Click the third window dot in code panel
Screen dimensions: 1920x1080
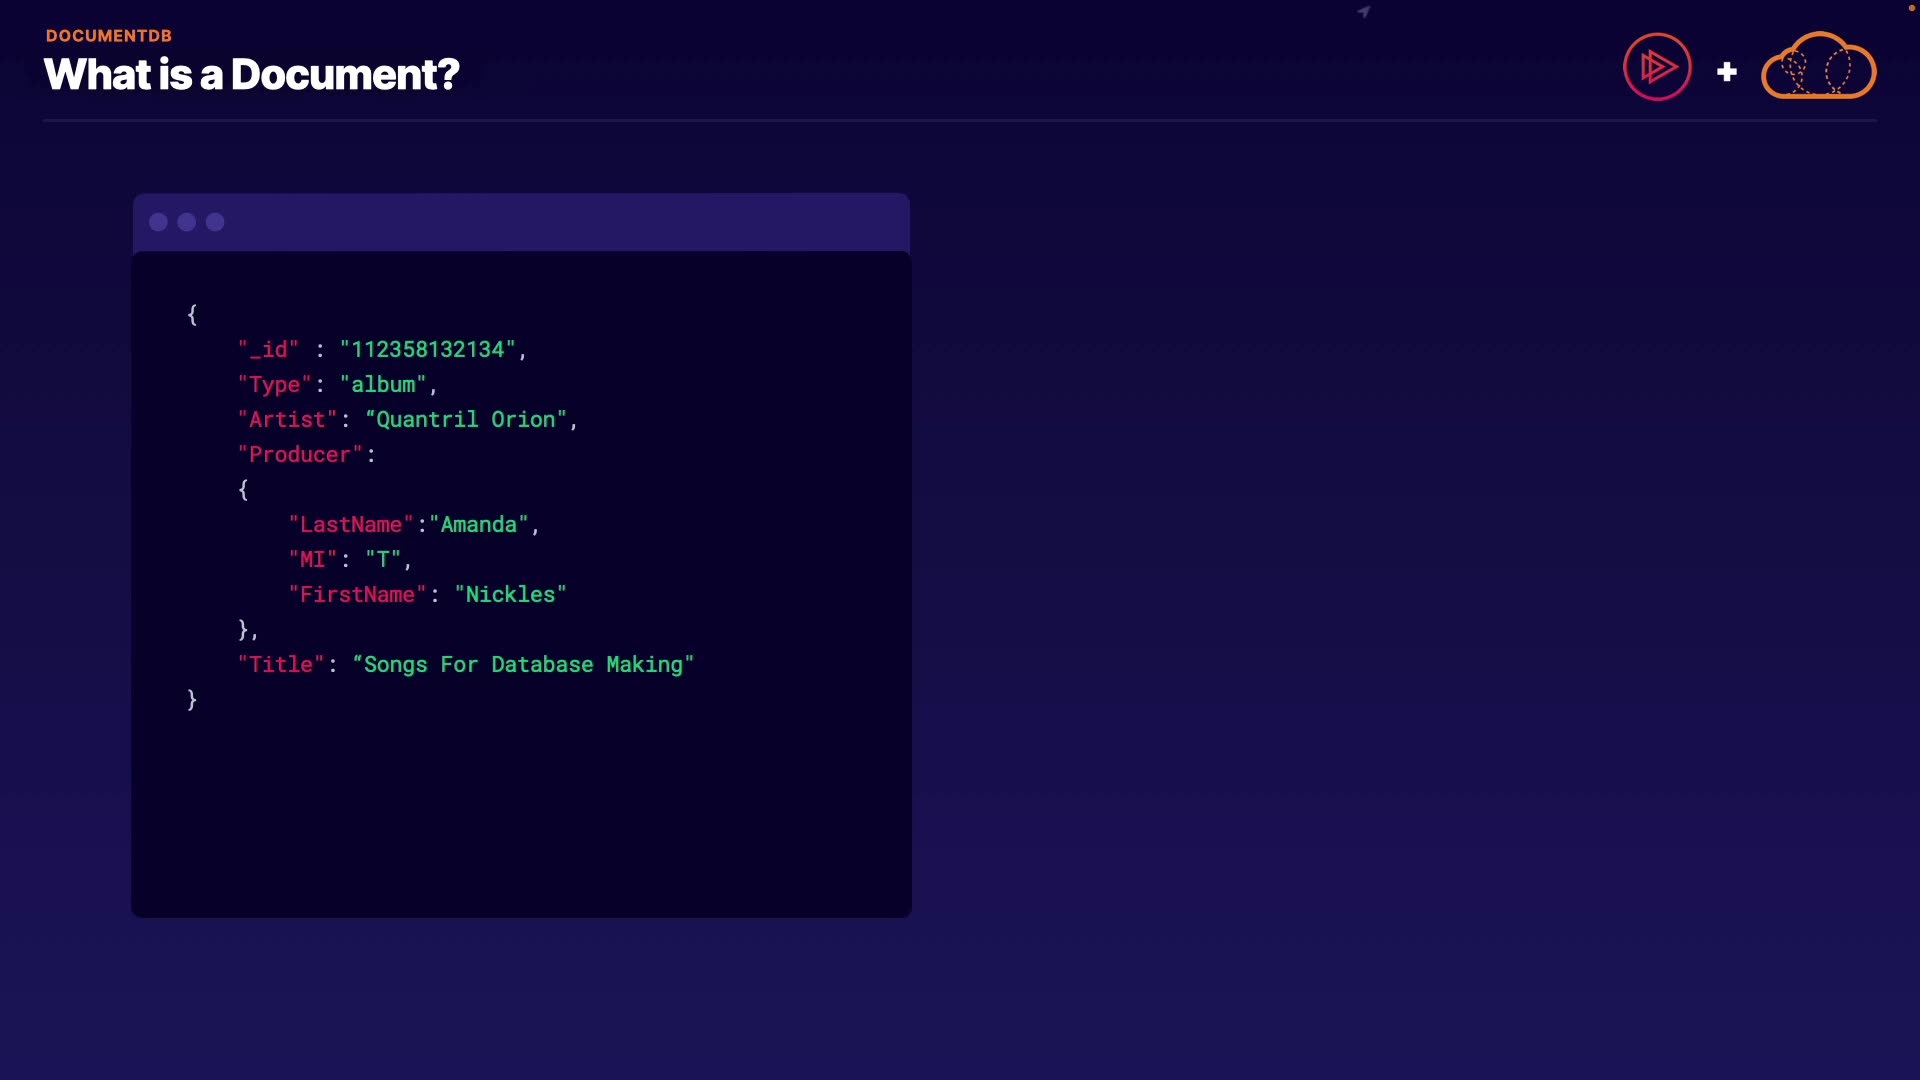215,222
